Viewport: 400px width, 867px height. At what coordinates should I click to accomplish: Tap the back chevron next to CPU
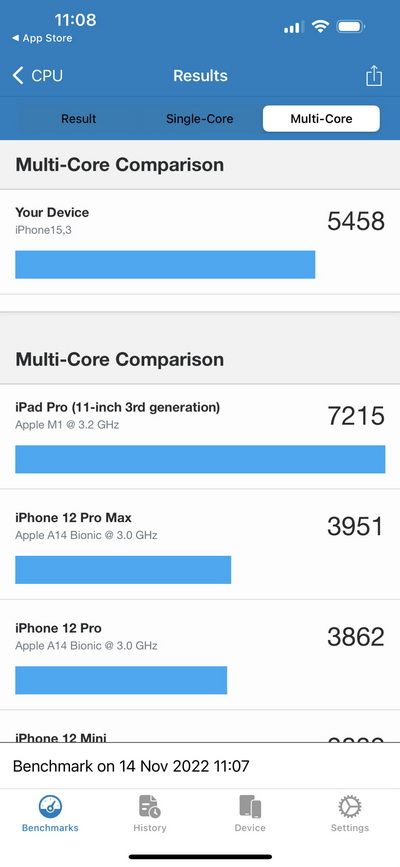(18, 75)
